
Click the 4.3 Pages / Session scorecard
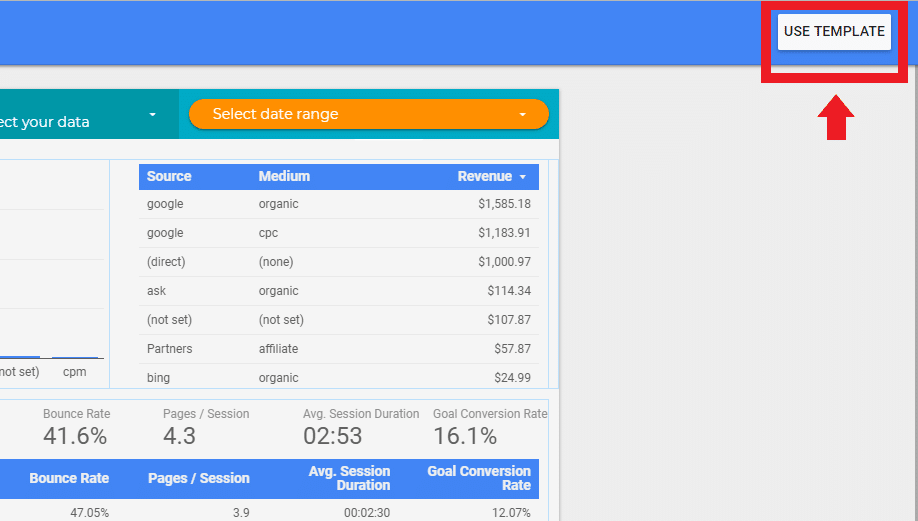coord(205,428)
